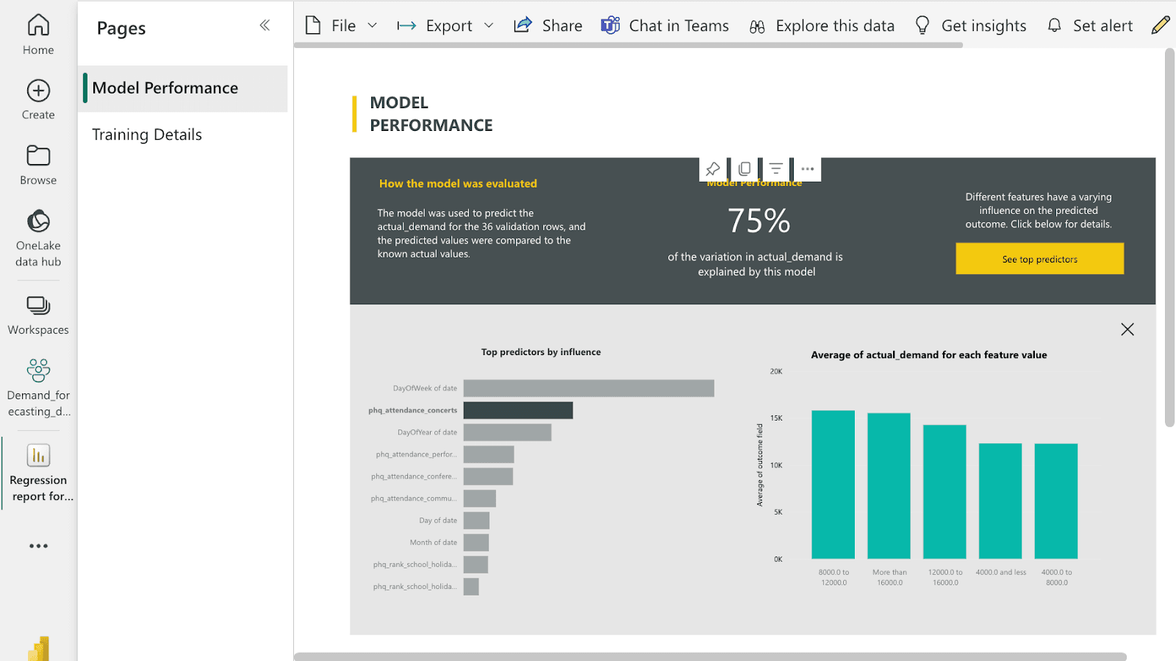Image resolution: width=1176 pixels, height=661 pixels.
Task: Select the Model Performance page
Action: tap(165, 88)
